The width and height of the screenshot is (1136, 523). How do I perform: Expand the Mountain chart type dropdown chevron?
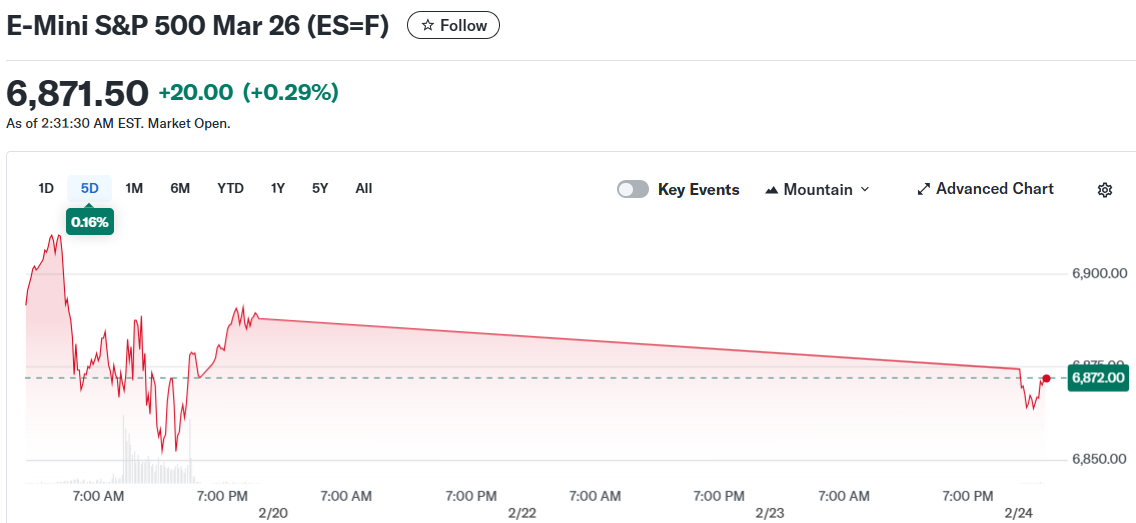(x=865, y=190)
